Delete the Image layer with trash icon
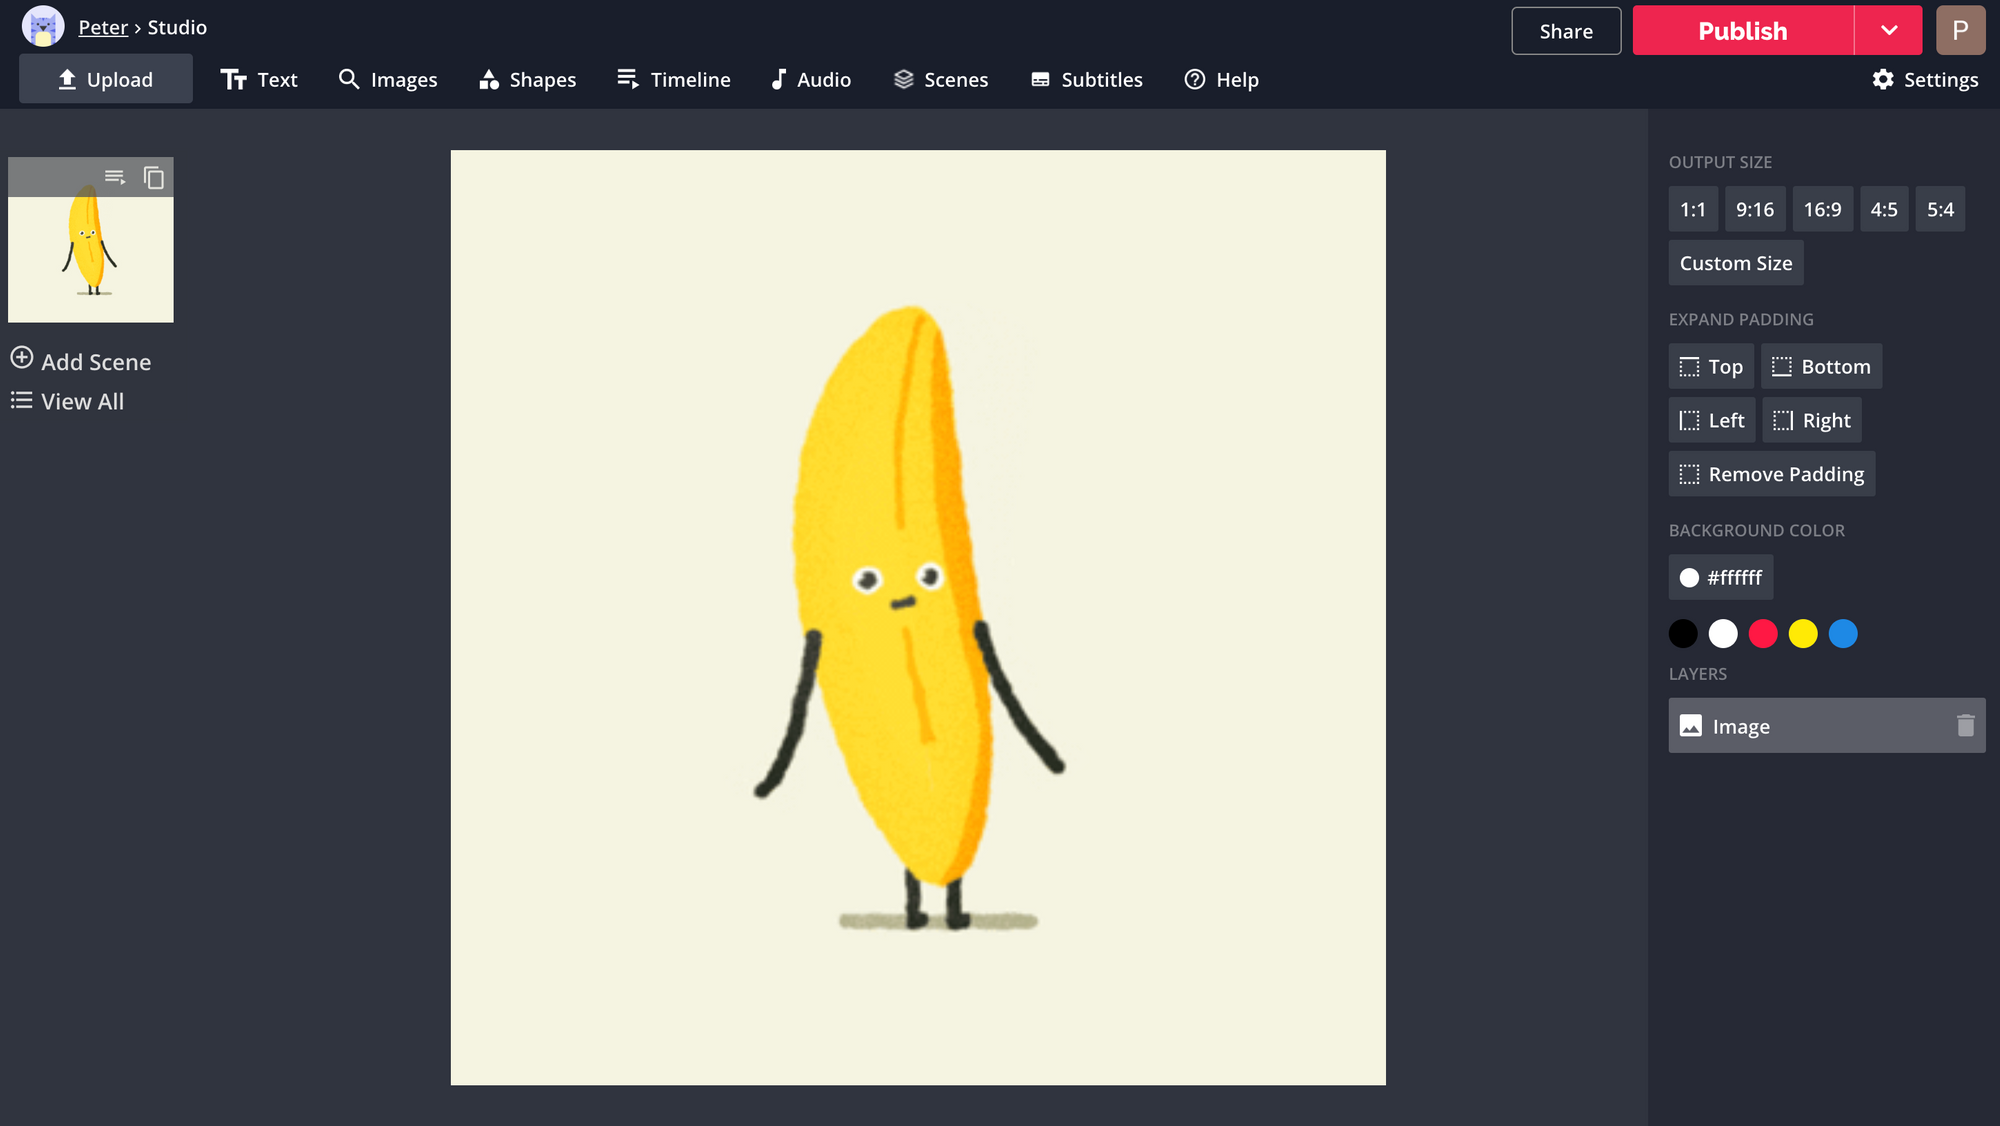2000x1126 pixels. tap(1965, 726)
